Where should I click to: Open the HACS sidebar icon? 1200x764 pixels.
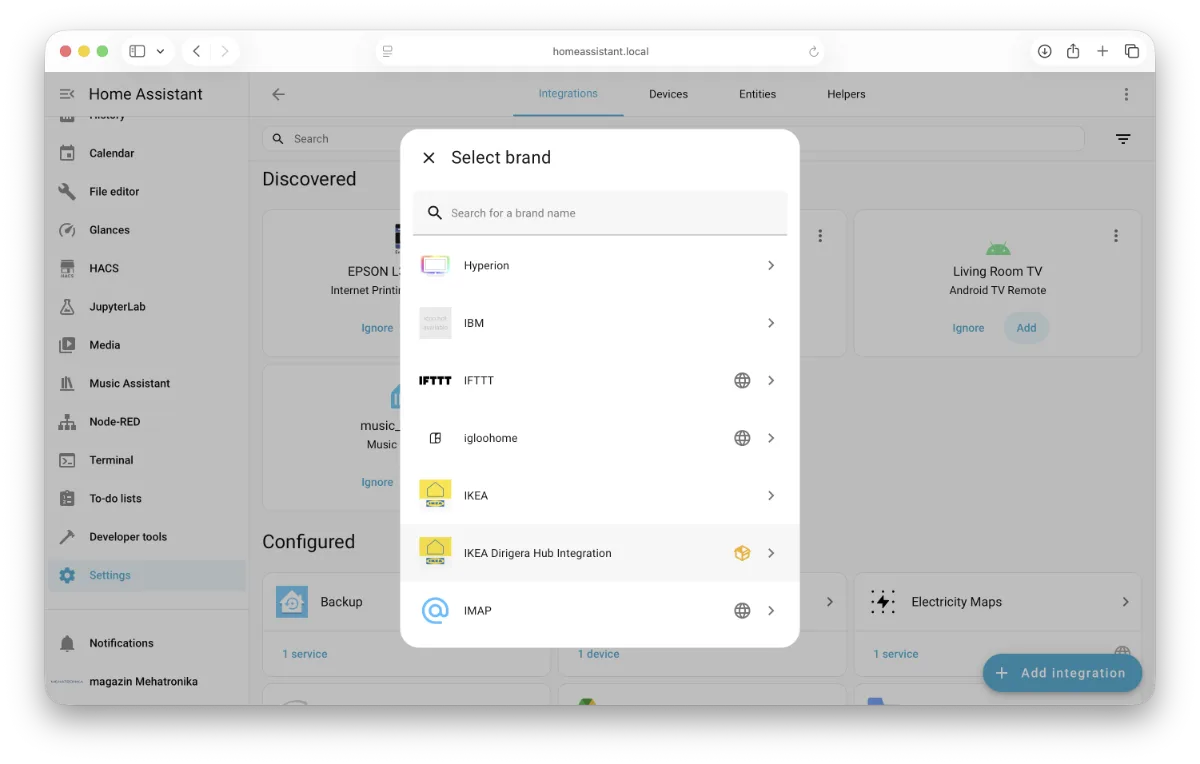[x=67, y=268]
